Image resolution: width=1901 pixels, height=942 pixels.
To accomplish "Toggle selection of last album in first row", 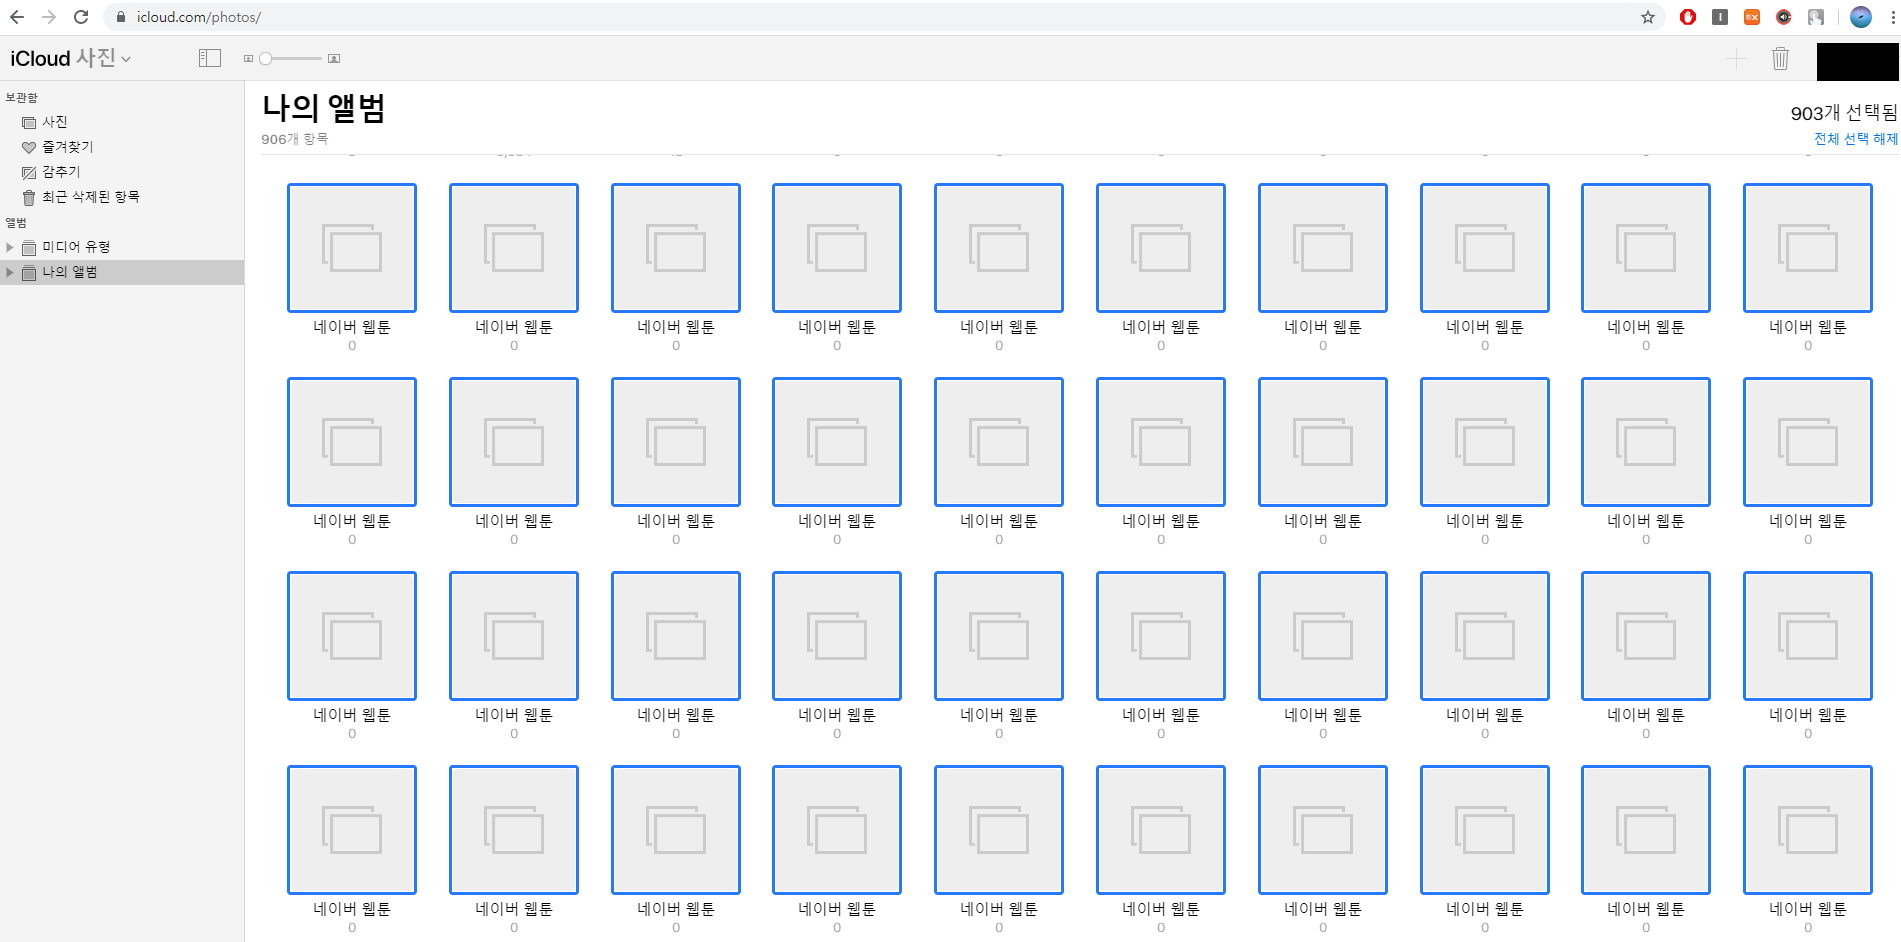I will [1807, 248].
